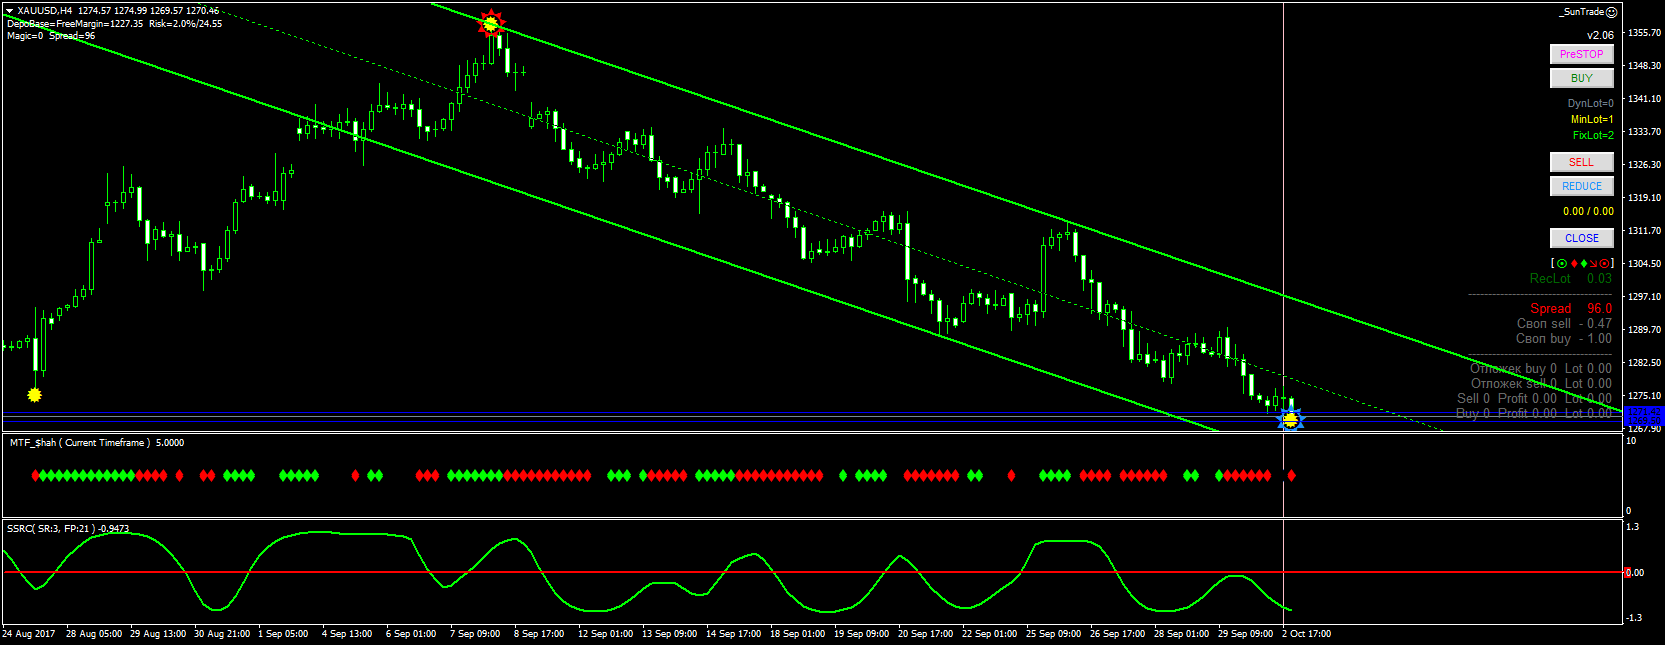
Task: Click the blue star marker at latest candle
Action: tap(1291, 420)
